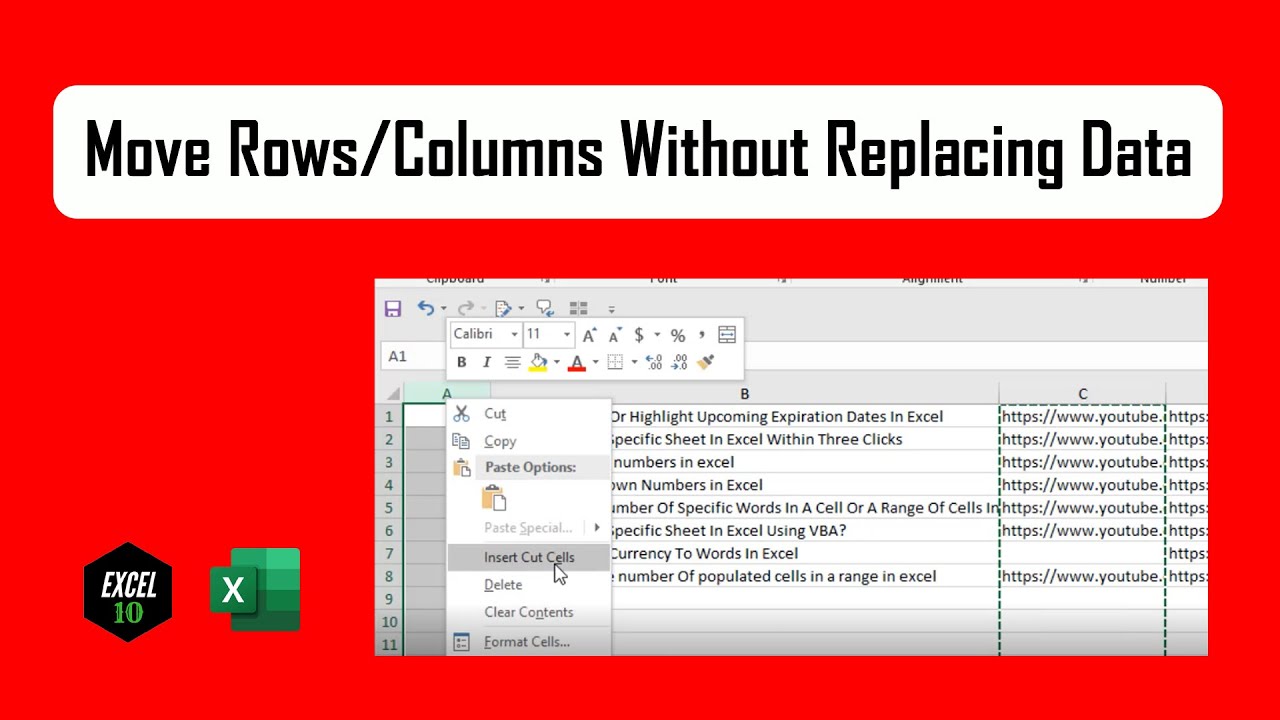The image size is (1280, 720).
Task: Click Decrease Decimal icon
Action: pyautogui.click(x=680, y=362)
